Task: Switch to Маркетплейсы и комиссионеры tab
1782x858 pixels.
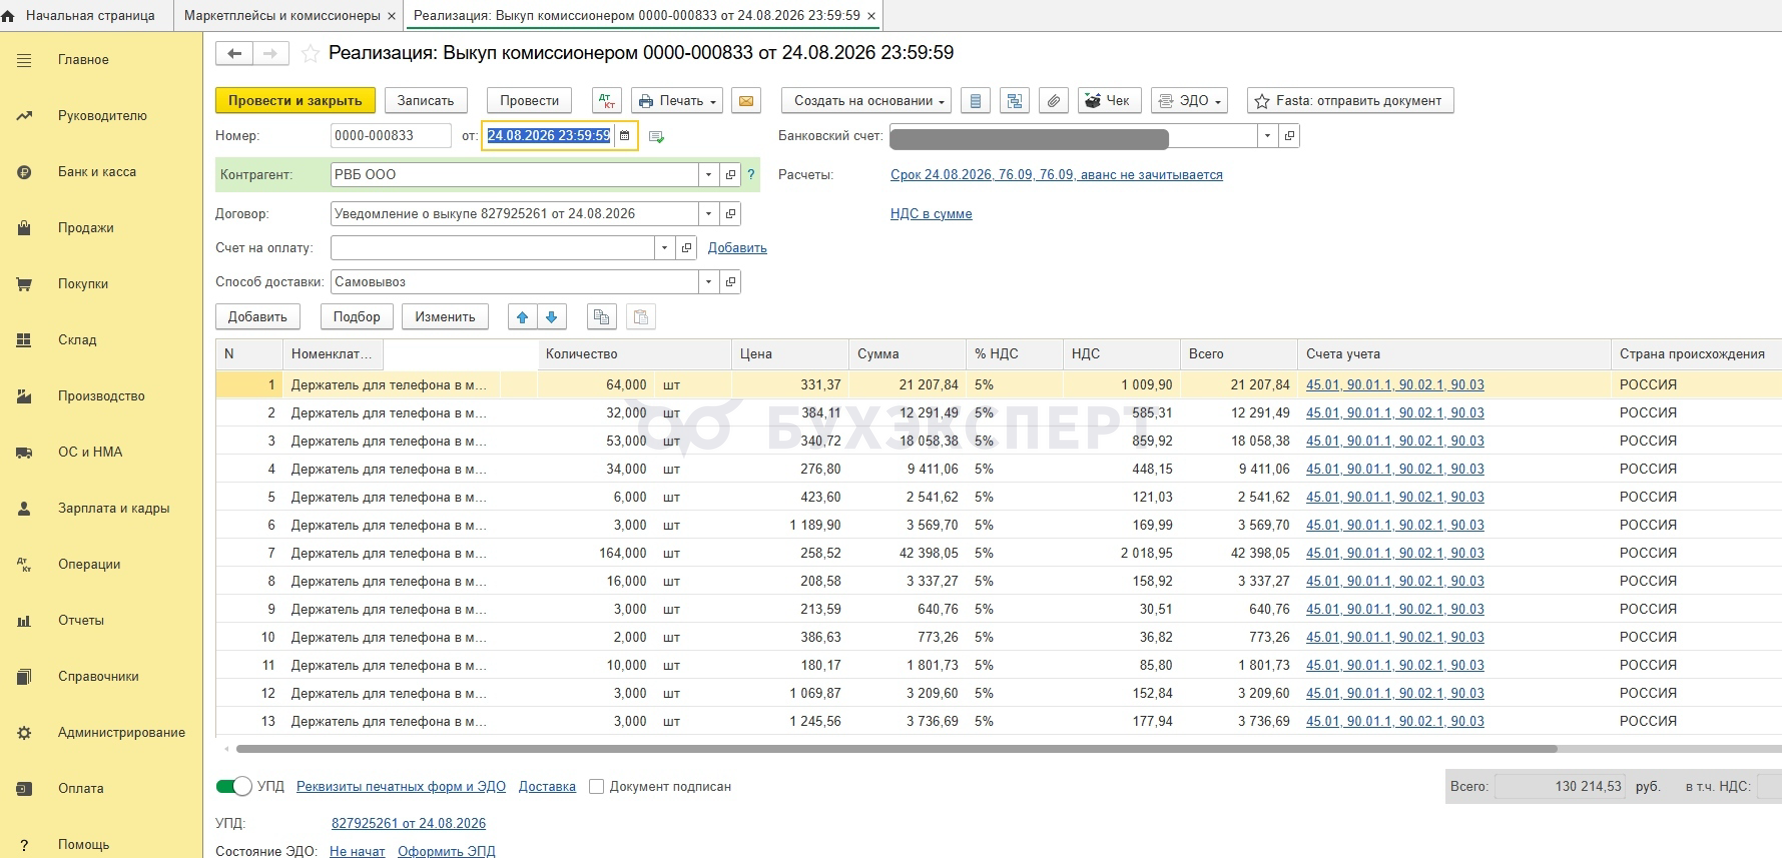Action: (x=282, y=16)
